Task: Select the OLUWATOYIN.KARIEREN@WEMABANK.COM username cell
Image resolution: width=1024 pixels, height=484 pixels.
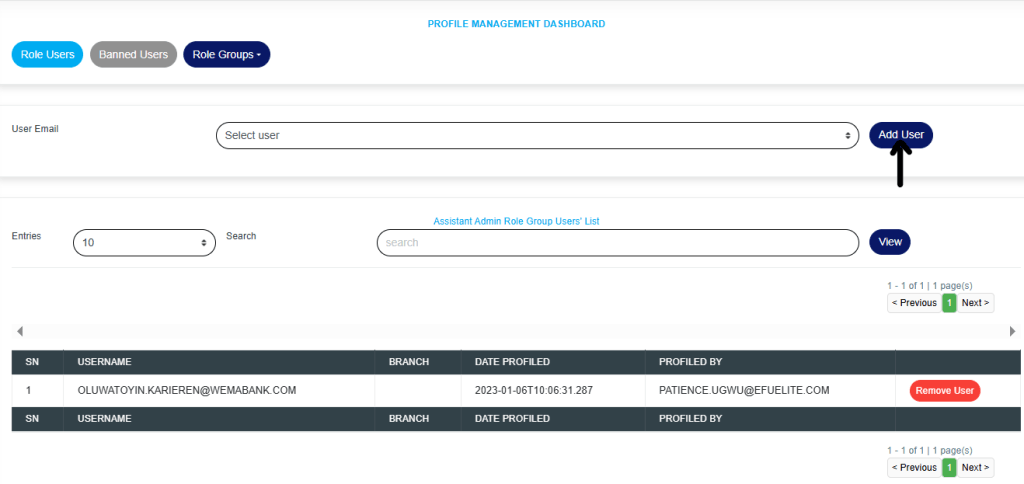Action: click(x=186, y=390)
